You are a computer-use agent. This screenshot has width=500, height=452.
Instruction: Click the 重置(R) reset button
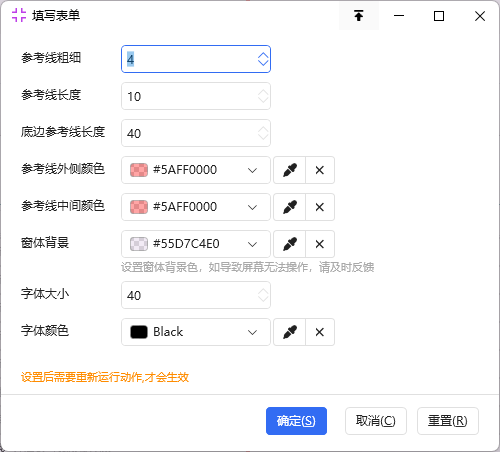click(448, 421)
